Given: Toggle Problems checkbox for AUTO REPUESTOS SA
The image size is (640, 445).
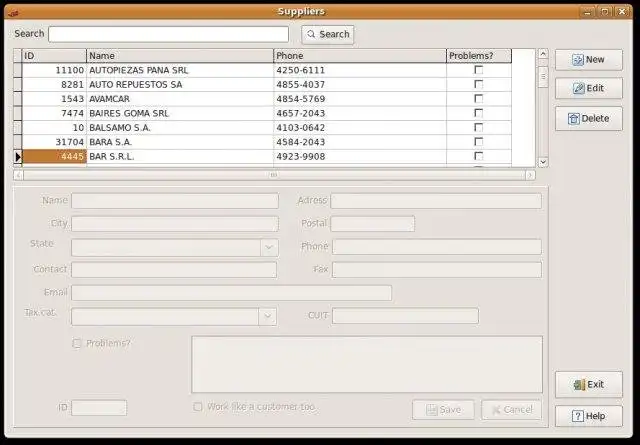Looking at the screenshot, I should click(478, 84).
